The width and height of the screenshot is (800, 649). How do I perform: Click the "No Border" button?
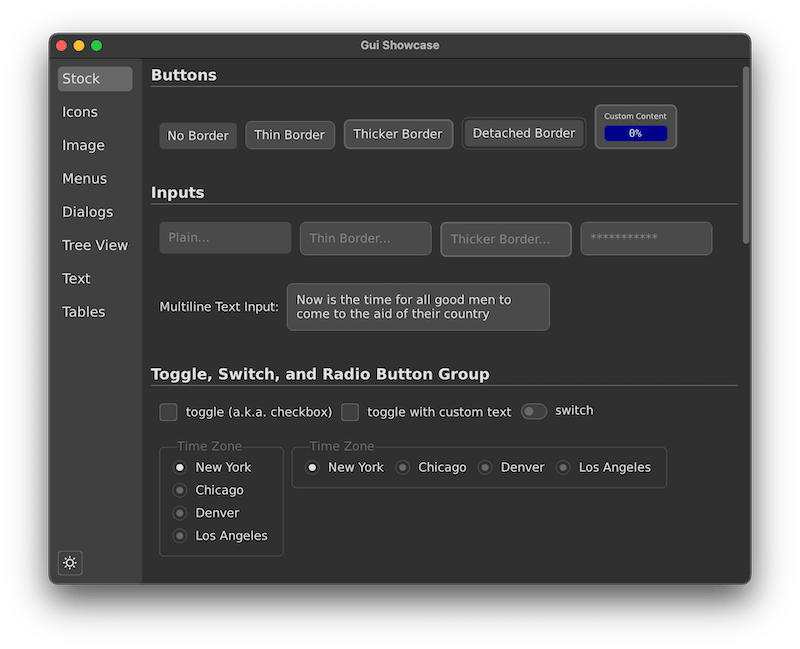click(197, 135)
